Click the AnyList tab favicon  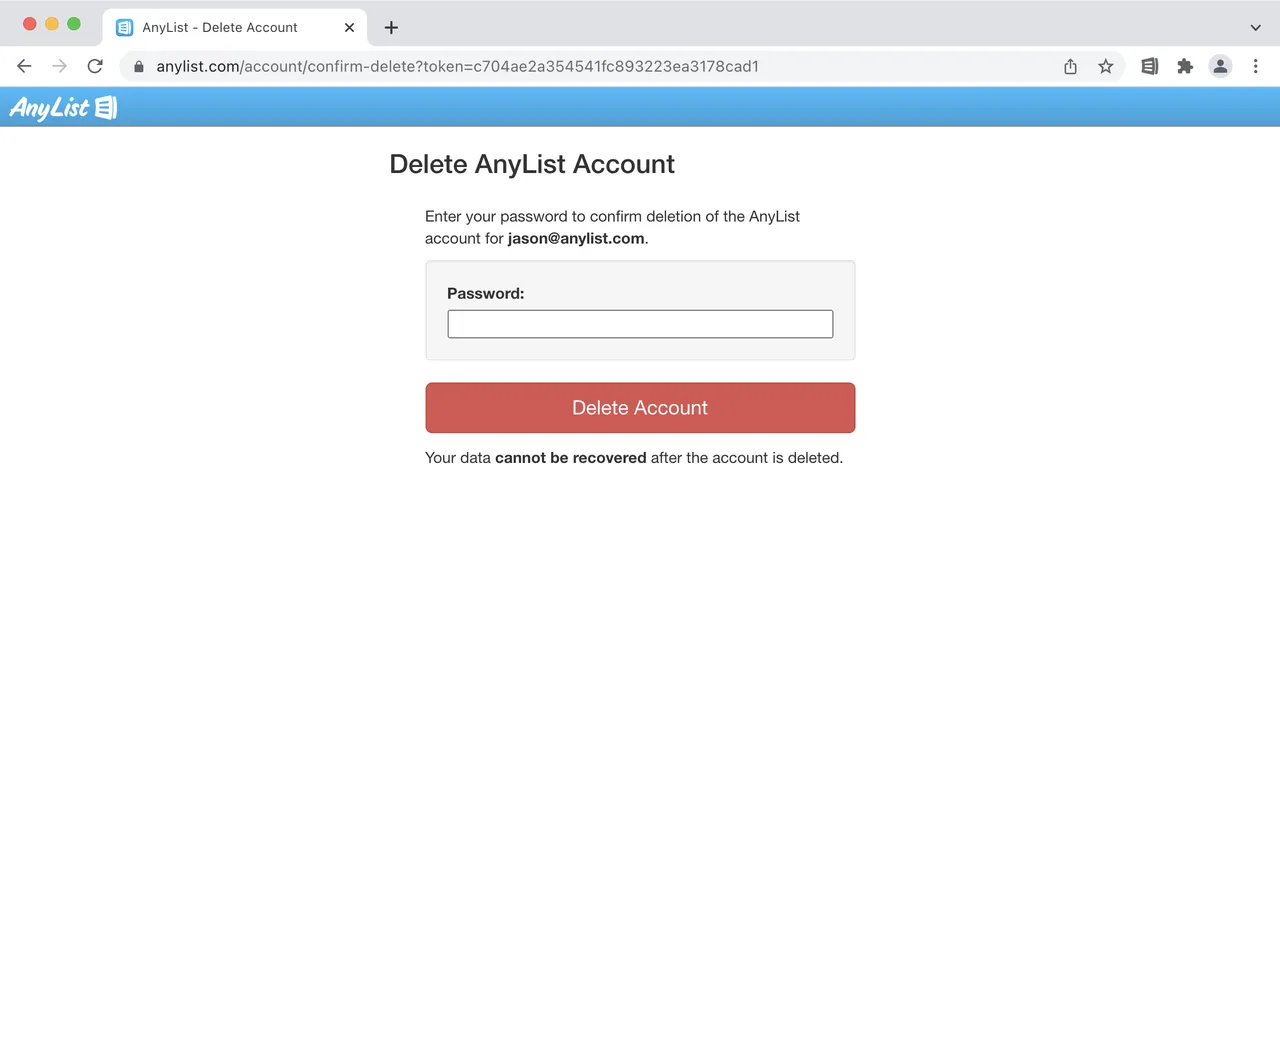[x=125, y=27]
